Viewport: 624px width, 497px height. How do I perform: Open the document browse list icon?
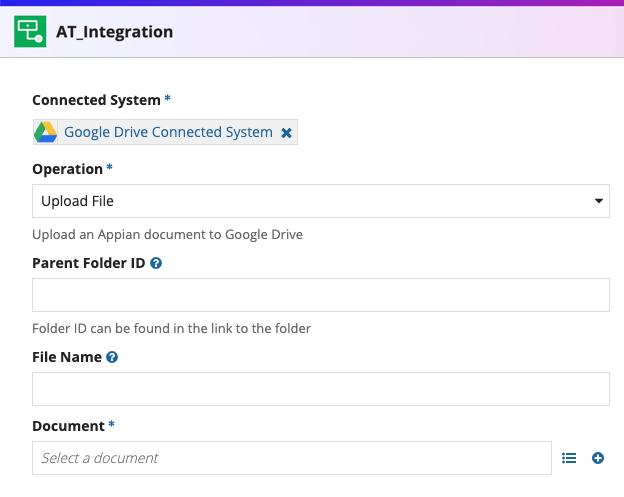(569, 458)
